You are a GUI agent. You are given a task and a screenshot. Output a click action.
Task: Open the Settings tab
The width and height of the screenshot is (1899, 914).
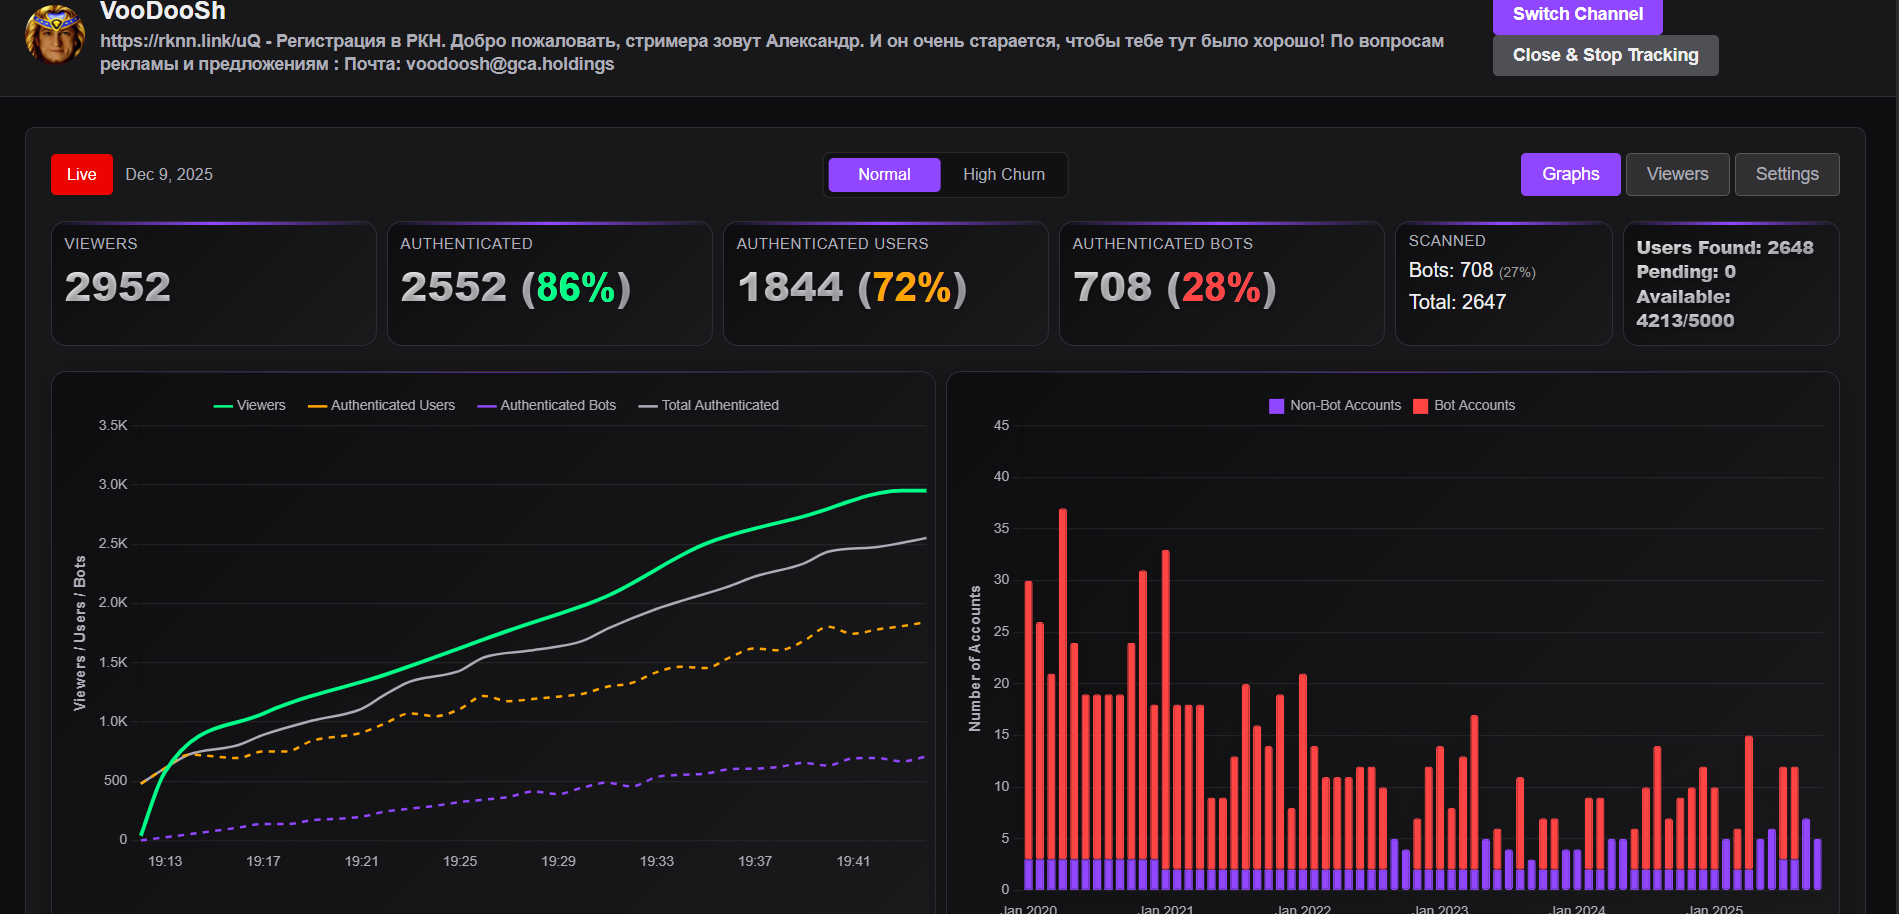(x=1787, y=174)
